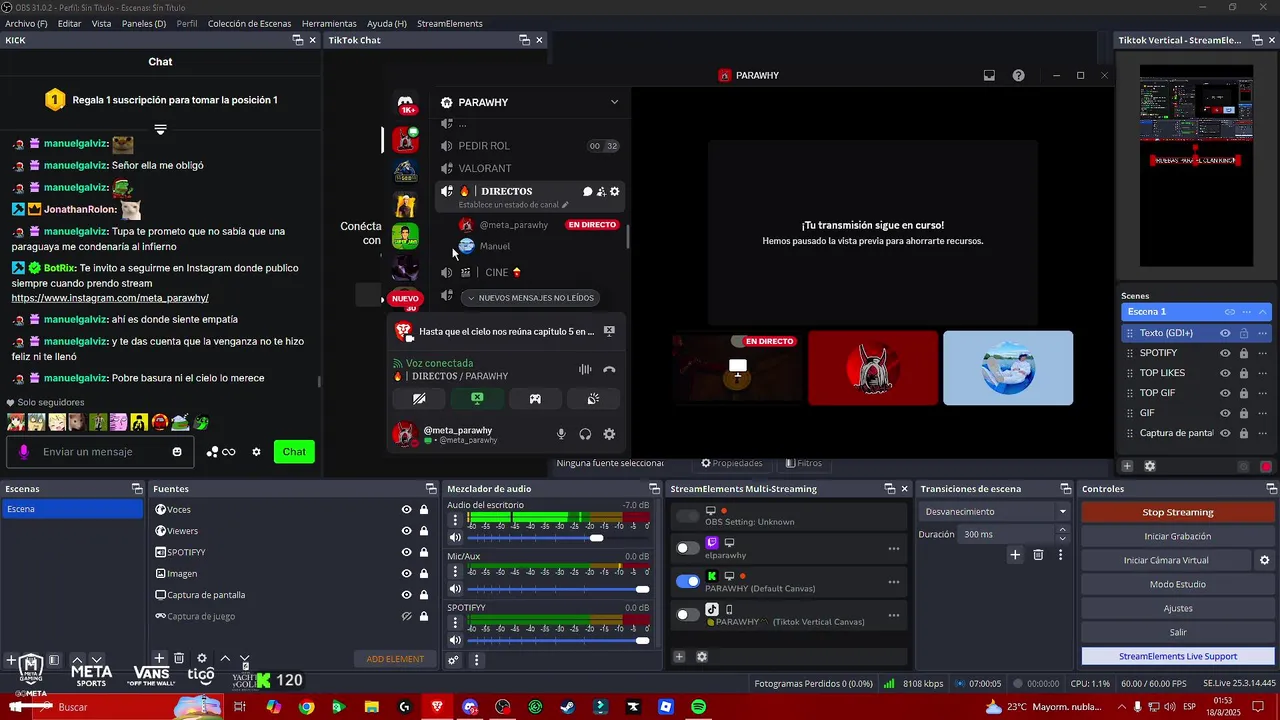
Task: Open the Vista menu
Action: coord(101,23)
